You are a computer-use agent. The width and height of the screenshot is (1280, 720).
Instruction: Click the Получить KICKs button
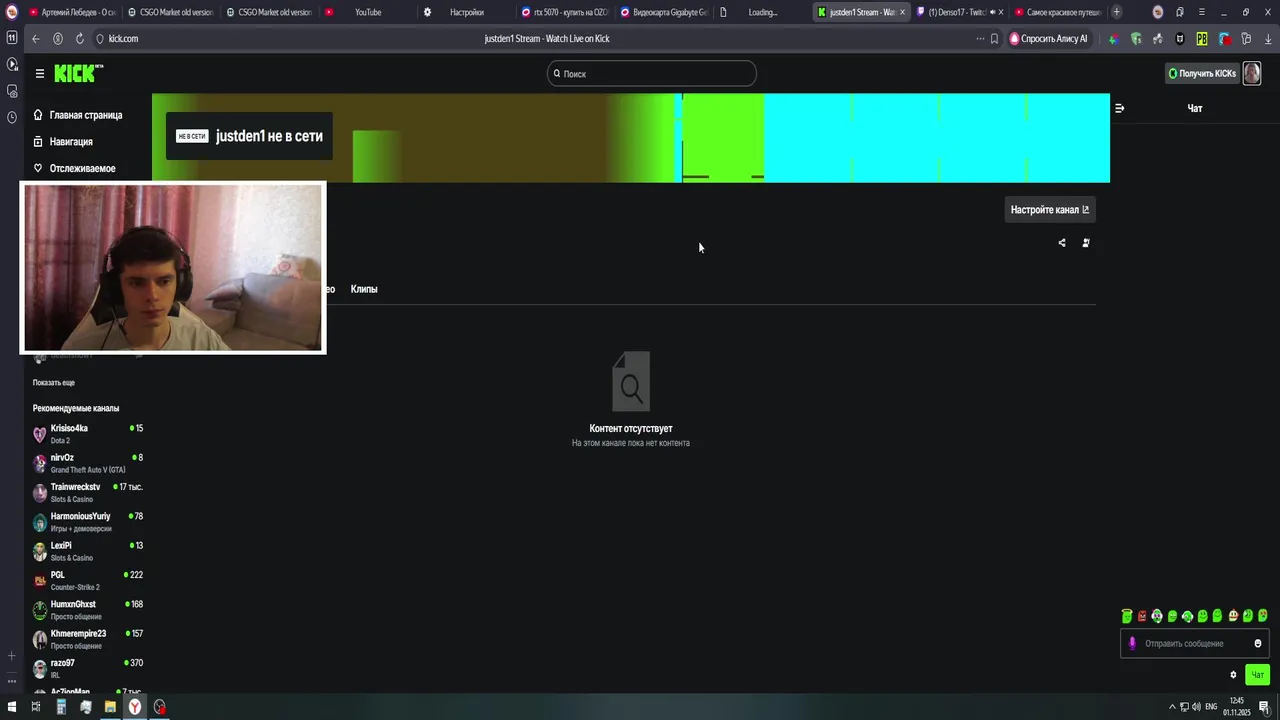[x=1202, y=74]
